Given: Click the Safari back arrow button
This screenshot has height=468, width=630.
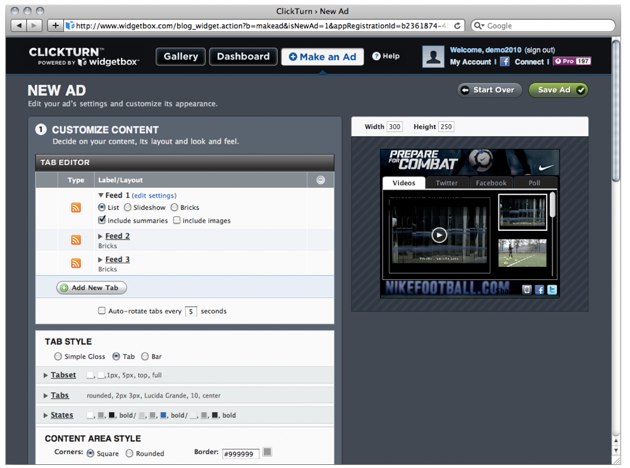Looking at the screenshot, I should (18, 26).
